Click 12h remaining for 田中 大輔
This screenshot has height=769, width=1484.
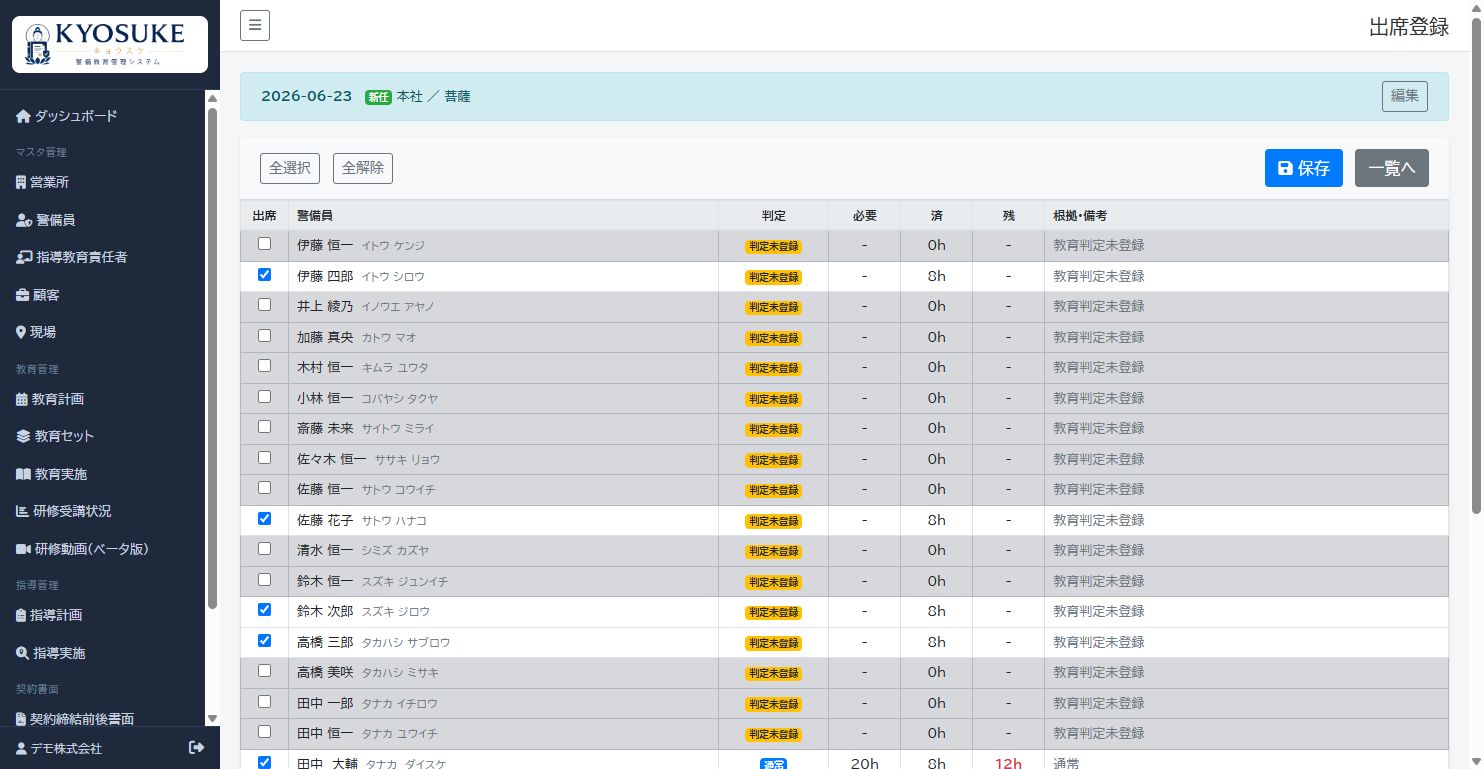click(1008, 763)
